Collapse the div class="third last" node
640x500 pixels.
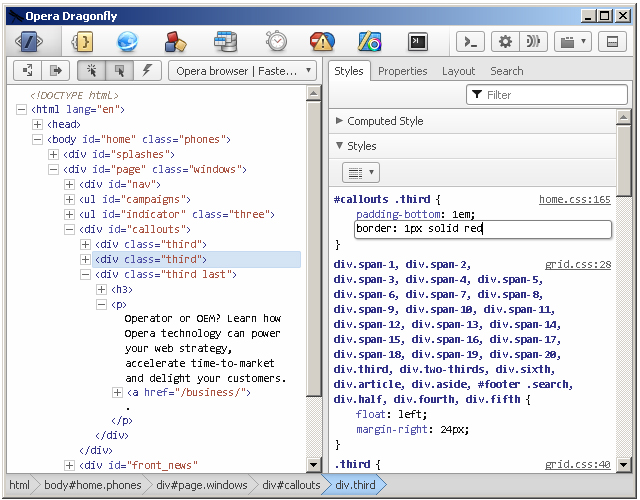(x=85, y=274)
